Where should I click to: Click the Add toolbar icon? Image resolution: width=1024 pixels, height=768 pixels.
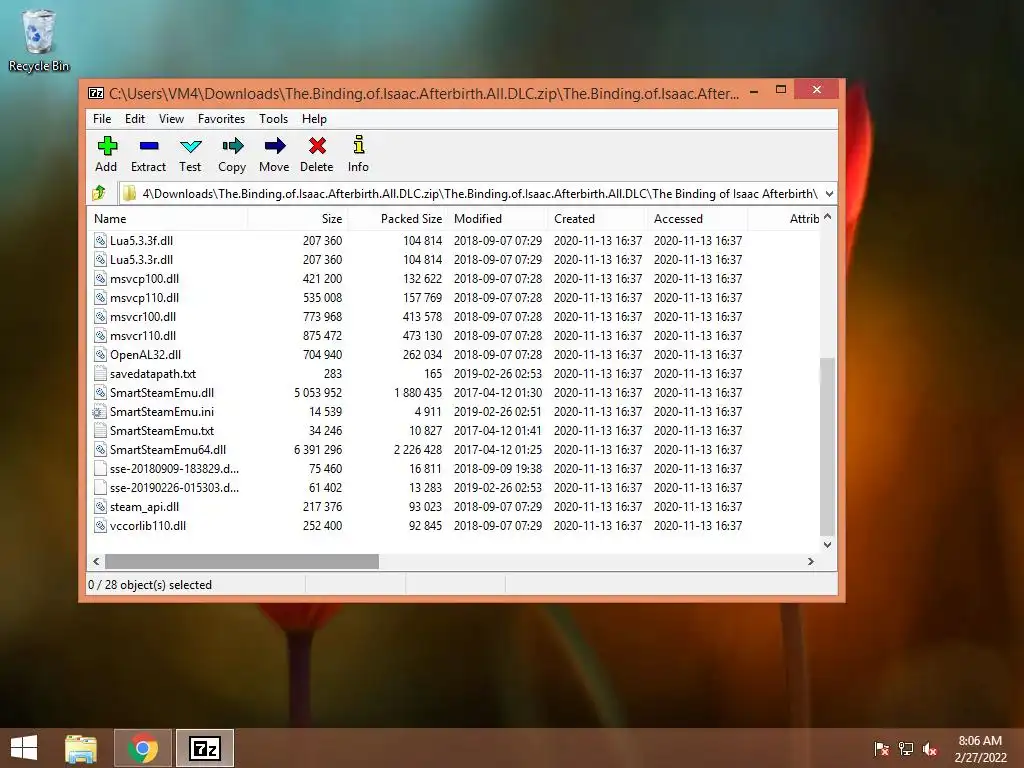click(106, 146)
